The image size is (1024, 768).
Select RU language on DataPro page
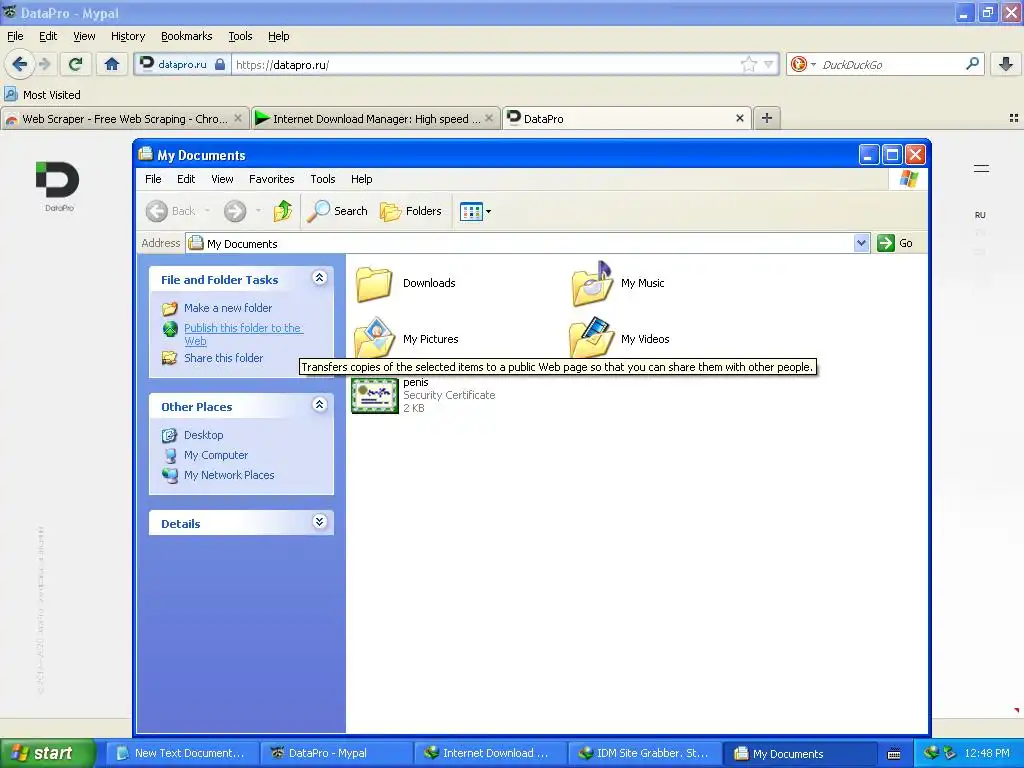pos(980,215)
